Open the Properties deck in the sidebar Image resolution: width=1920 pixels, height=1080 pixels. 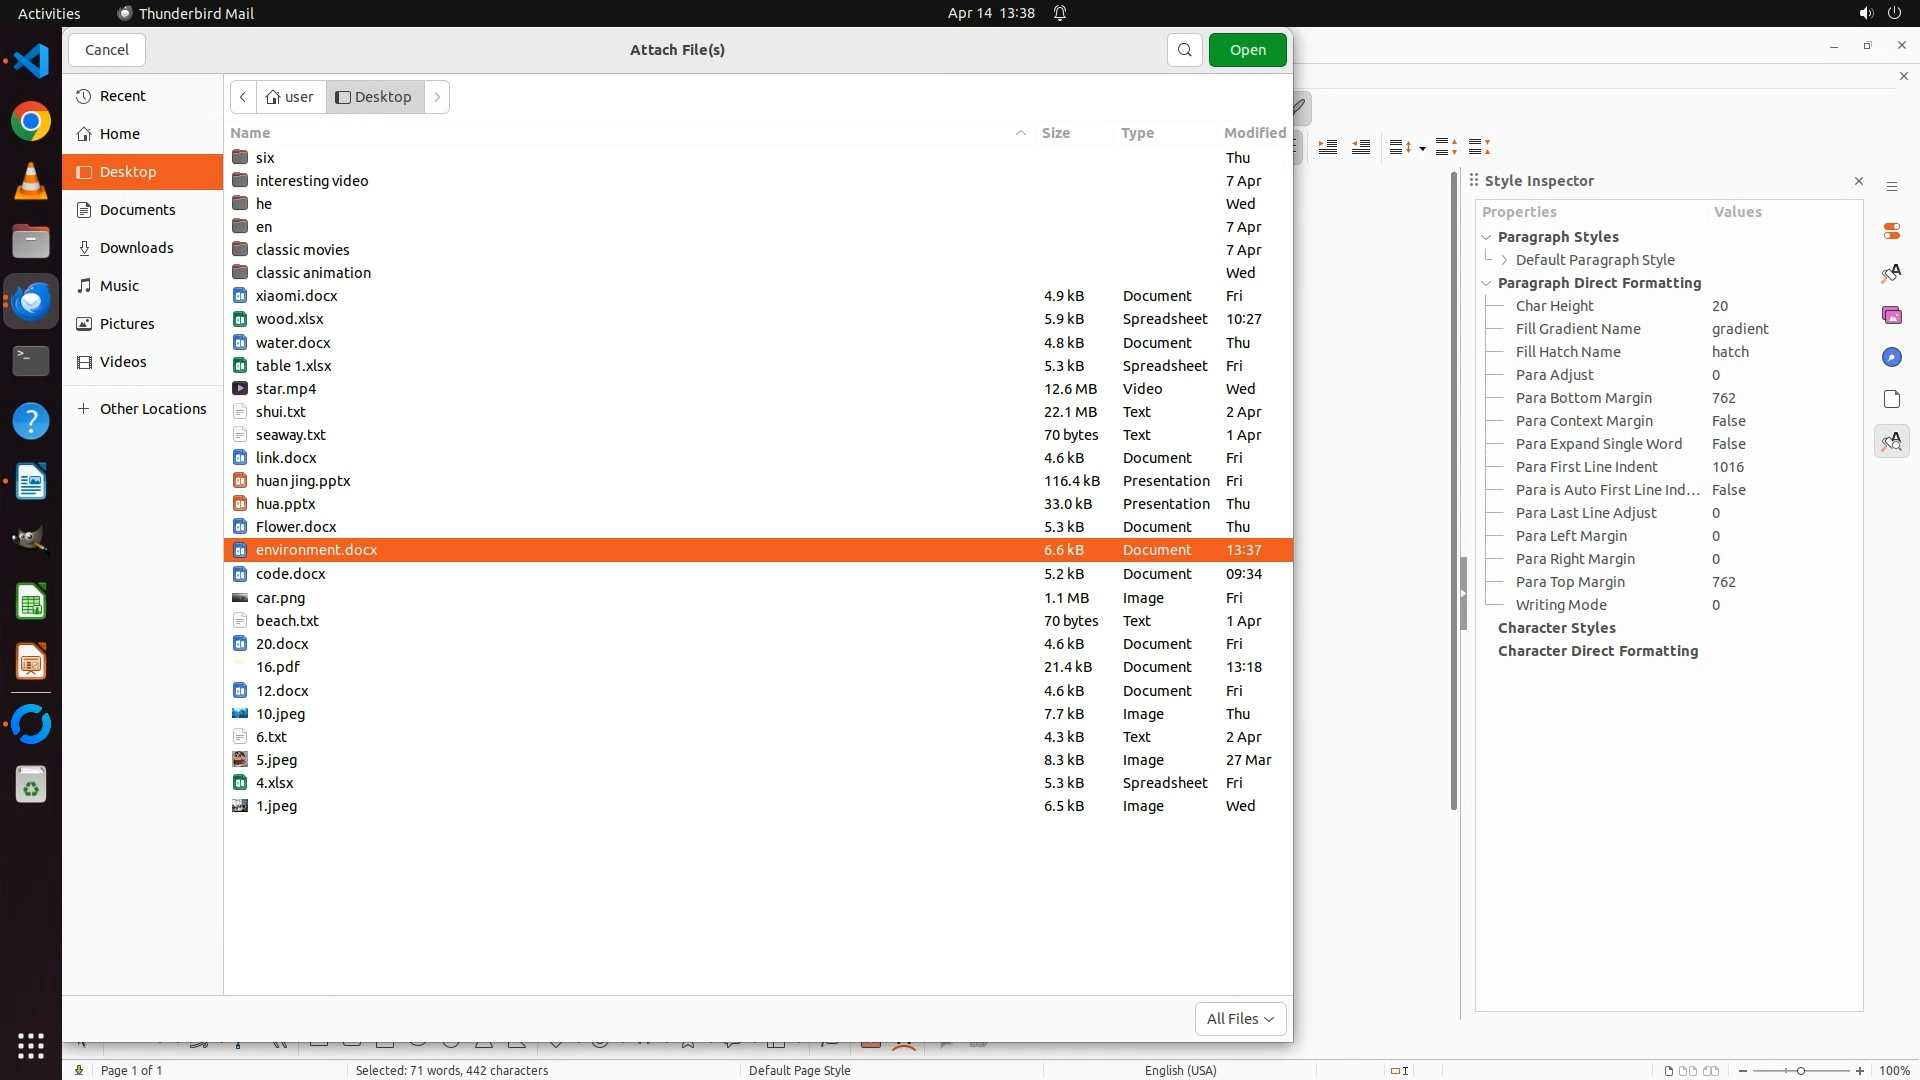[x=1891, y=231]
